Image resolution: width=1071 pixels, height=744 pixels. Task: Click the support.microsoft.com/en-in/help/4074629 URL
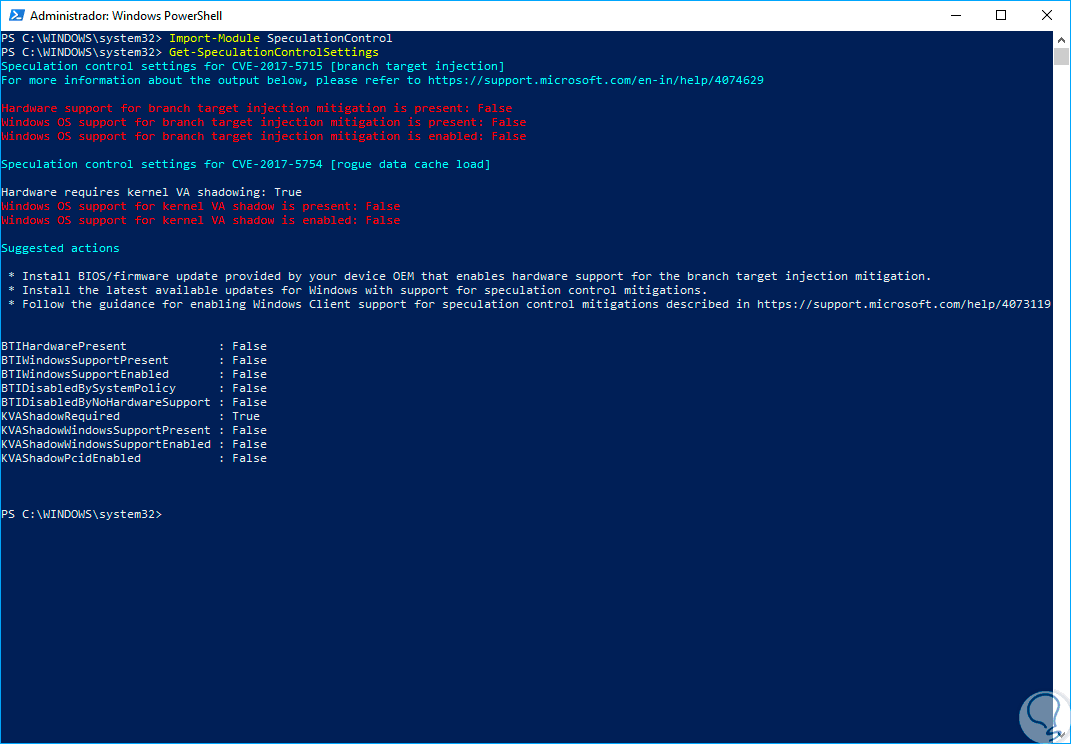point(595,80)
